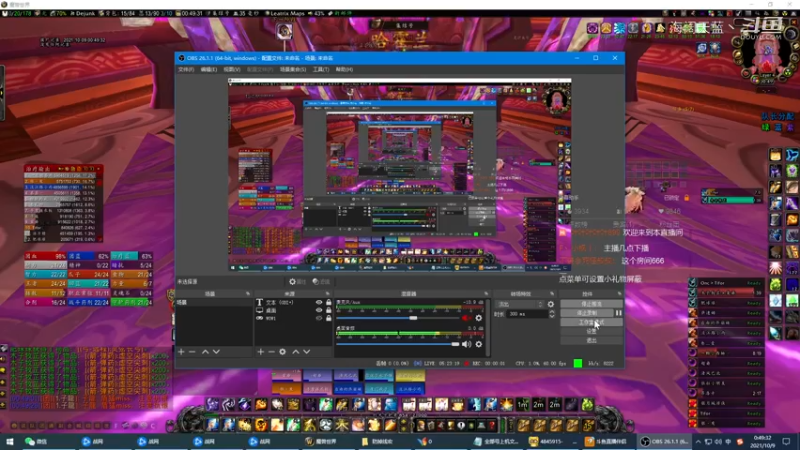Unmute the microphone/Aux audio channel
This screenshot has width=800, height=450.
click(466, 318)
